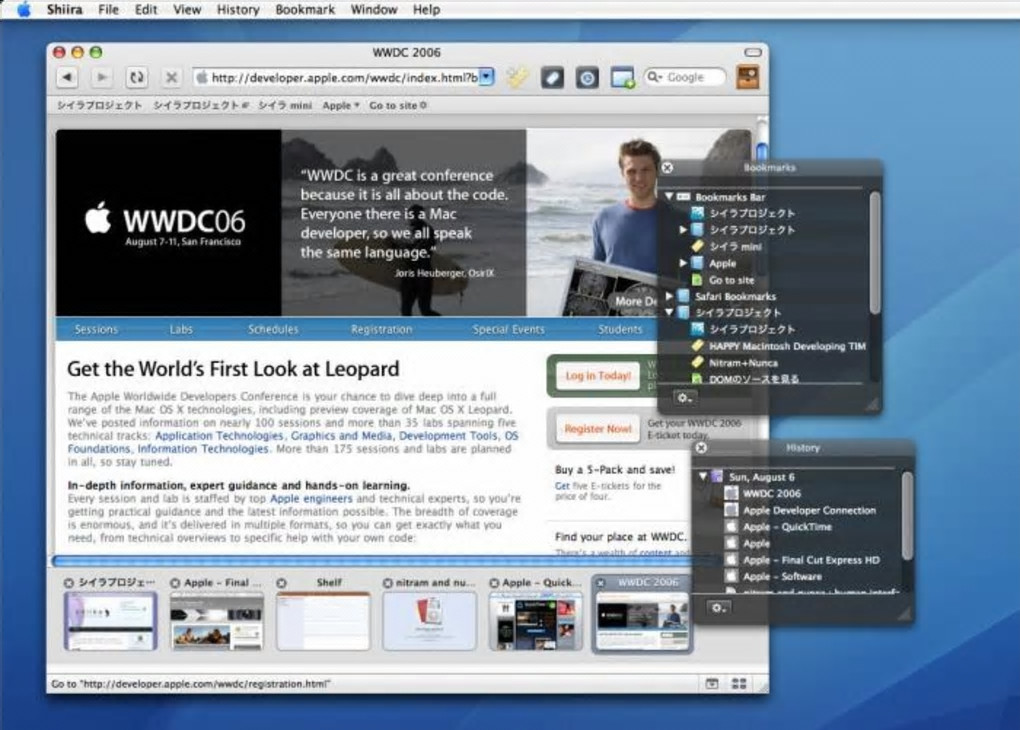Close the Shelf tab thumbnail
Screen dimensions: 1020x730
281,583
